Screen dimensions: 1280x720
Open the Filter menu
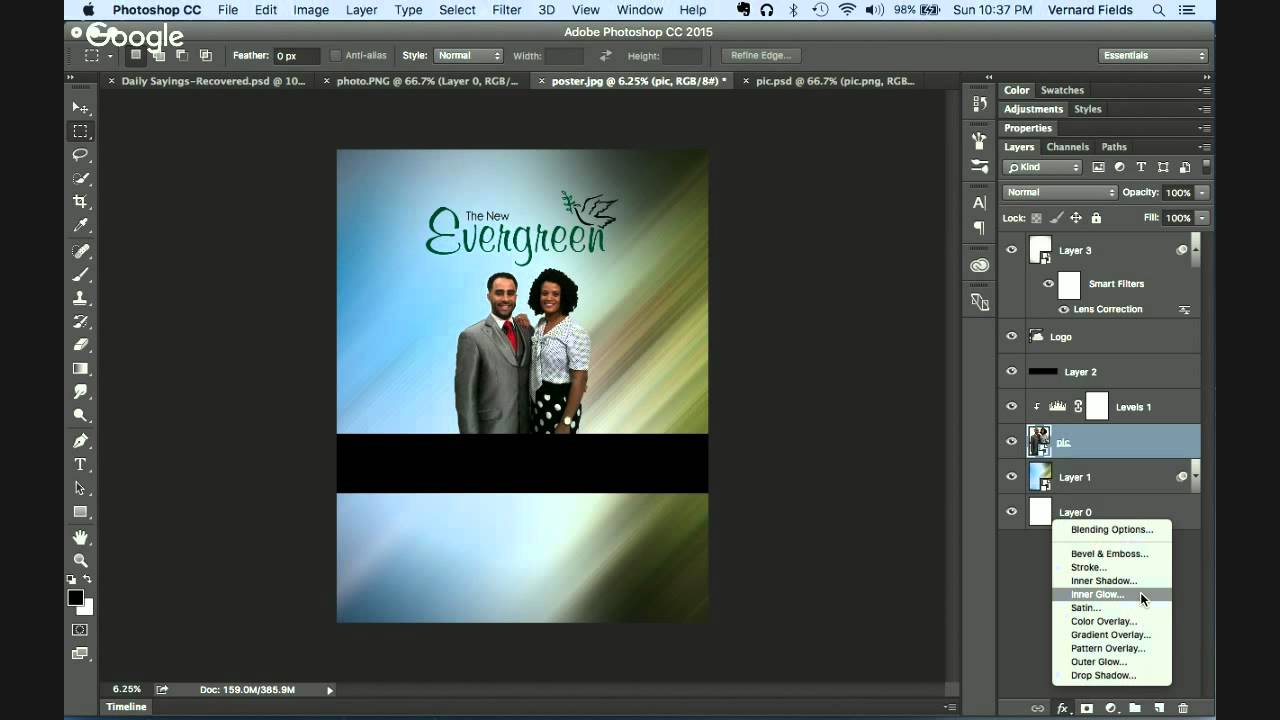pyautogui.click(x=507, y=10)
